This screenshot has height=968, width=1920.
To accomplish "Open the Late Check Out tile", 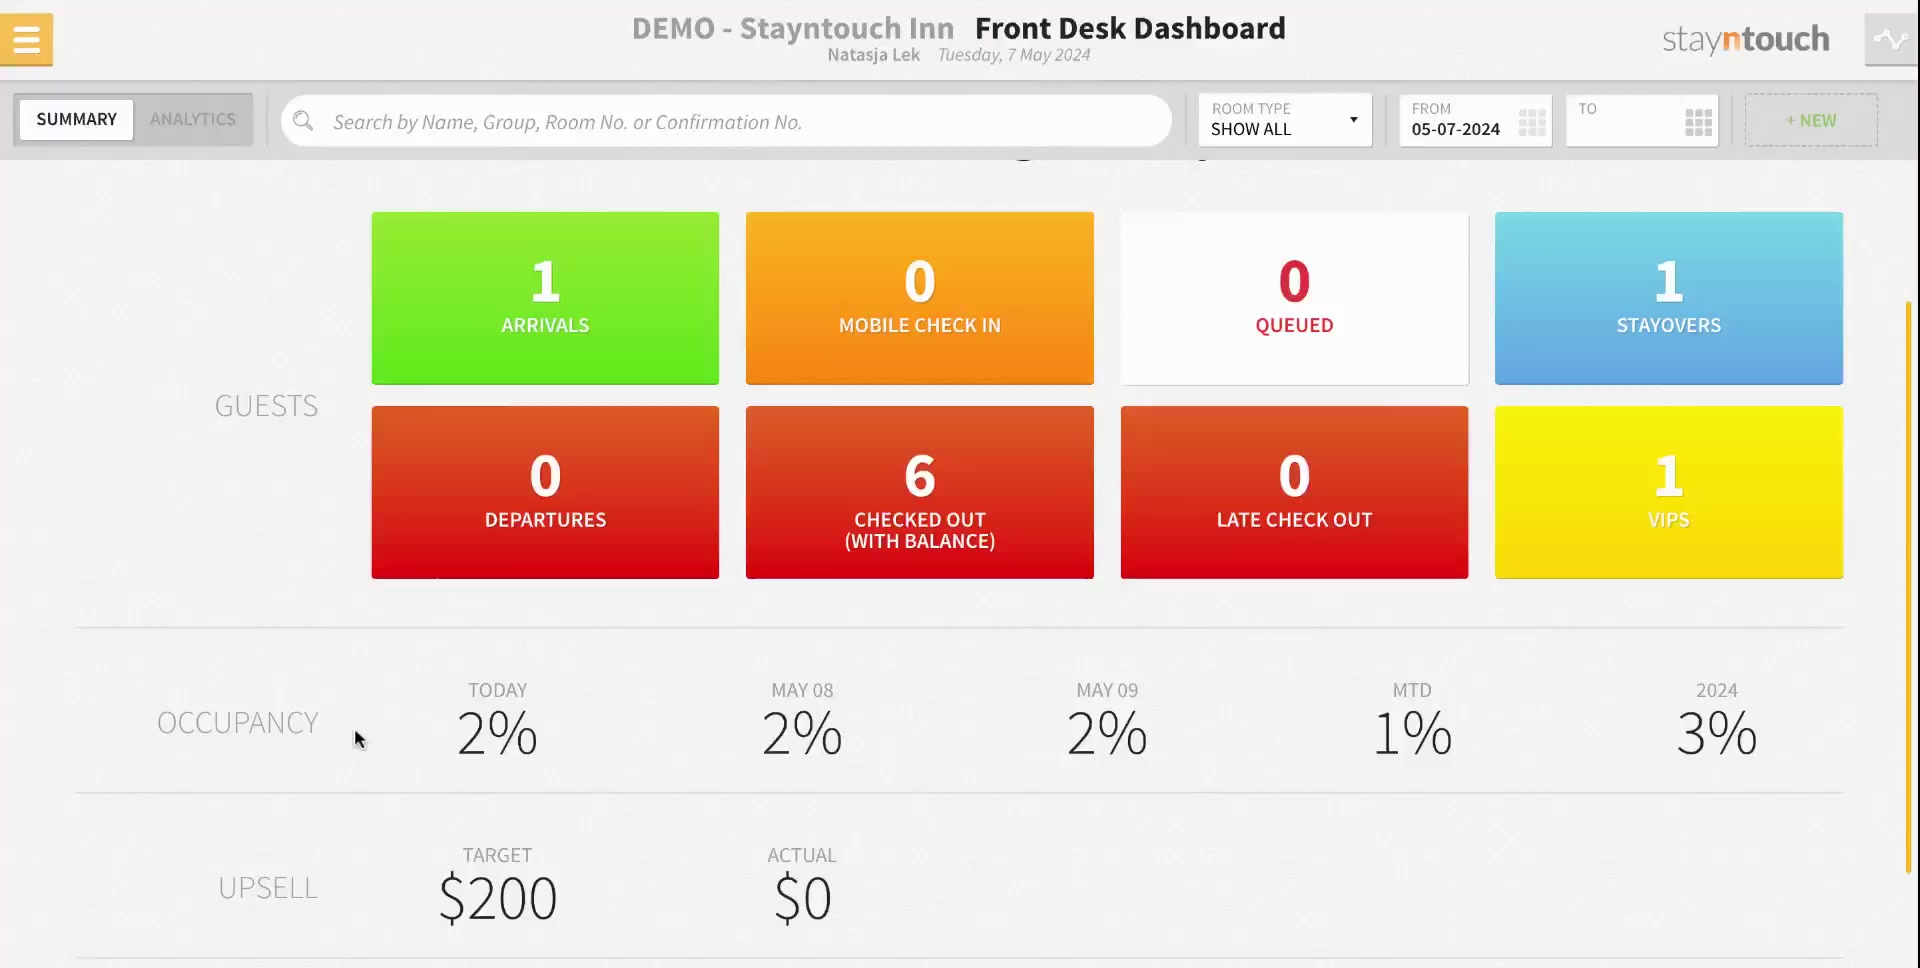I will (x=1295, y=492).
